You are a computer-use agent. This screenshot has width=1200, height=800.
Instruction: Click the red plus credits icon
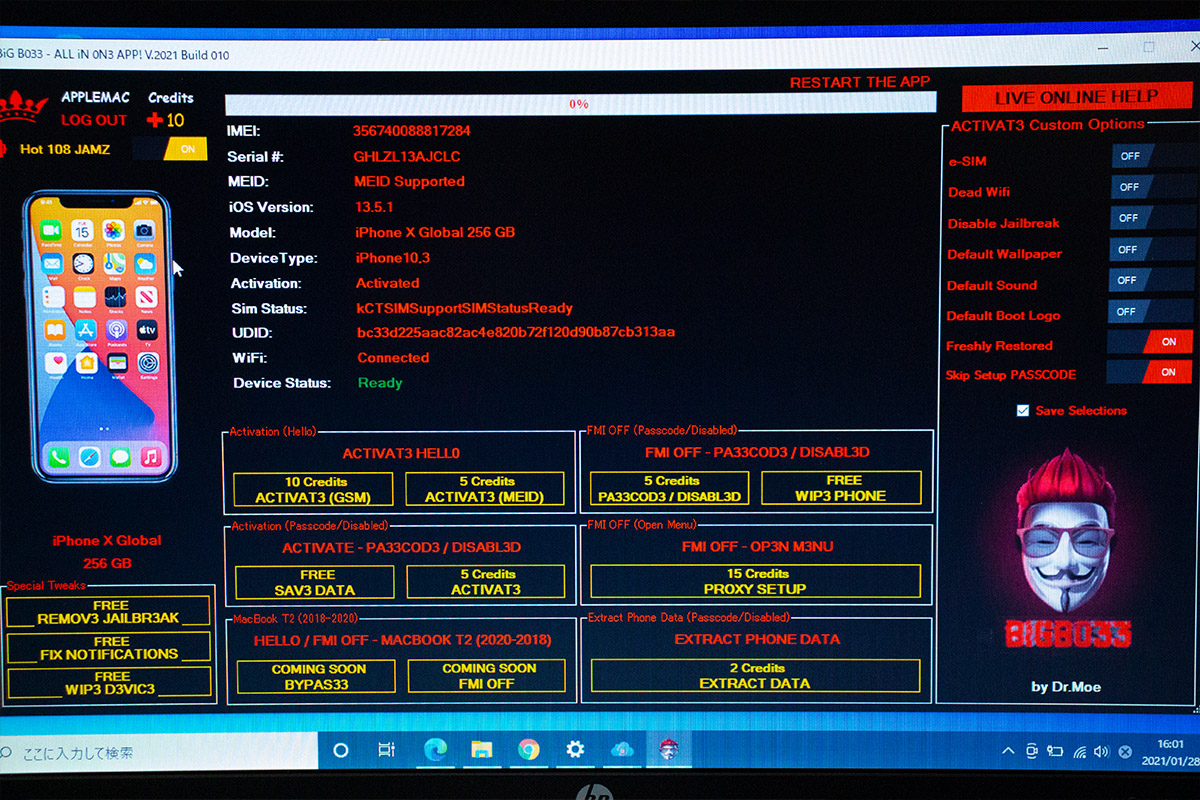pos(155,120)
